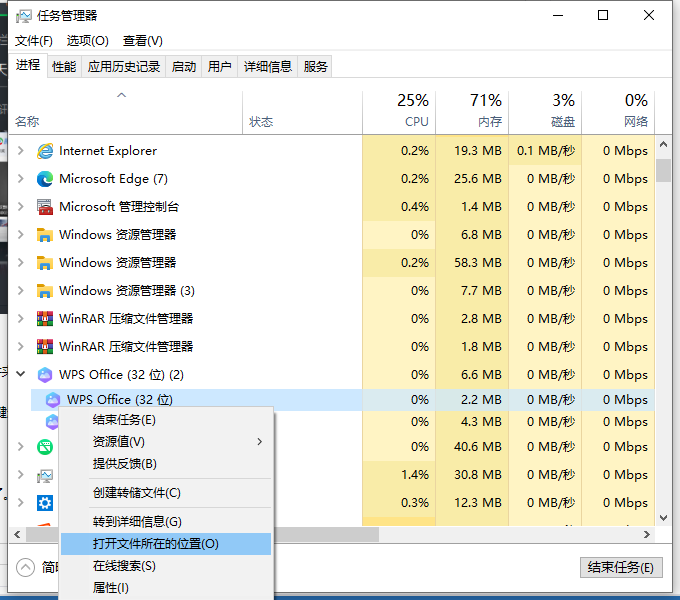Switch to the 性能 tab

64,67
